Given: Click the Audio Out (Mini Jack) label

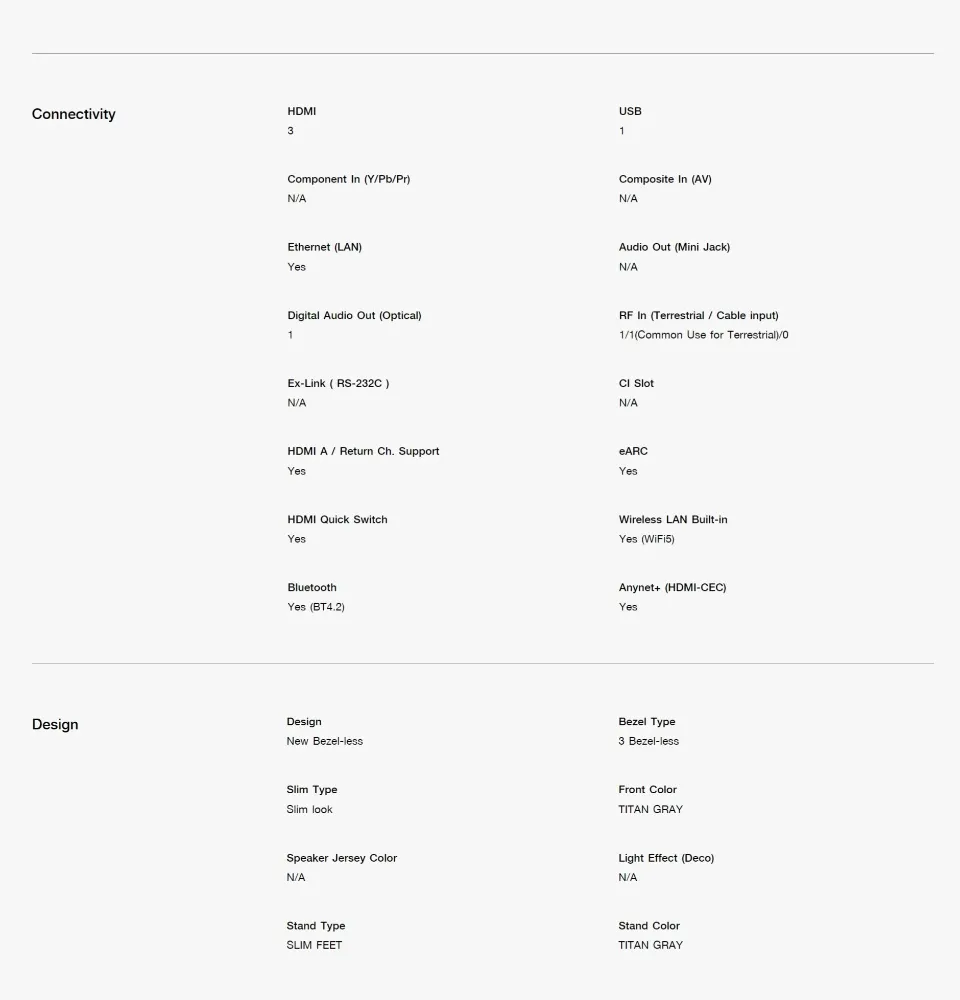Looking at the screenshot, I should [x=674, y=247].
